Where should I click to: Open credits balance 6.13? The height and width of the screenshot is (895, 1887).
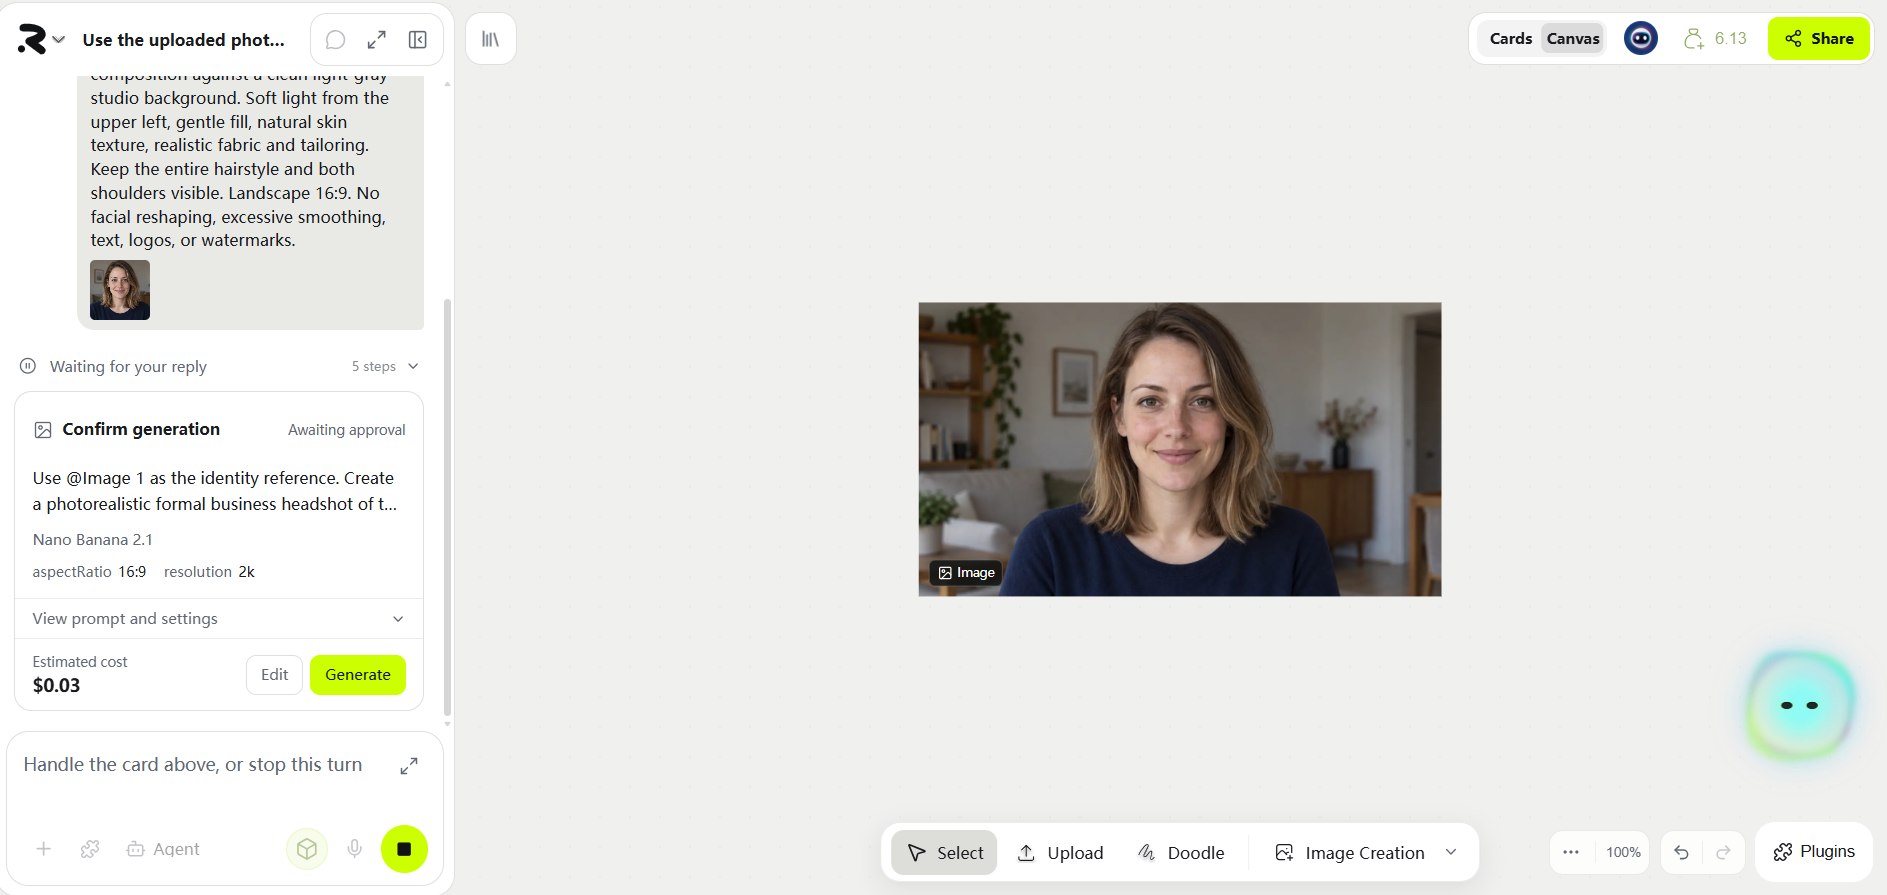[x=1715, y=39]
